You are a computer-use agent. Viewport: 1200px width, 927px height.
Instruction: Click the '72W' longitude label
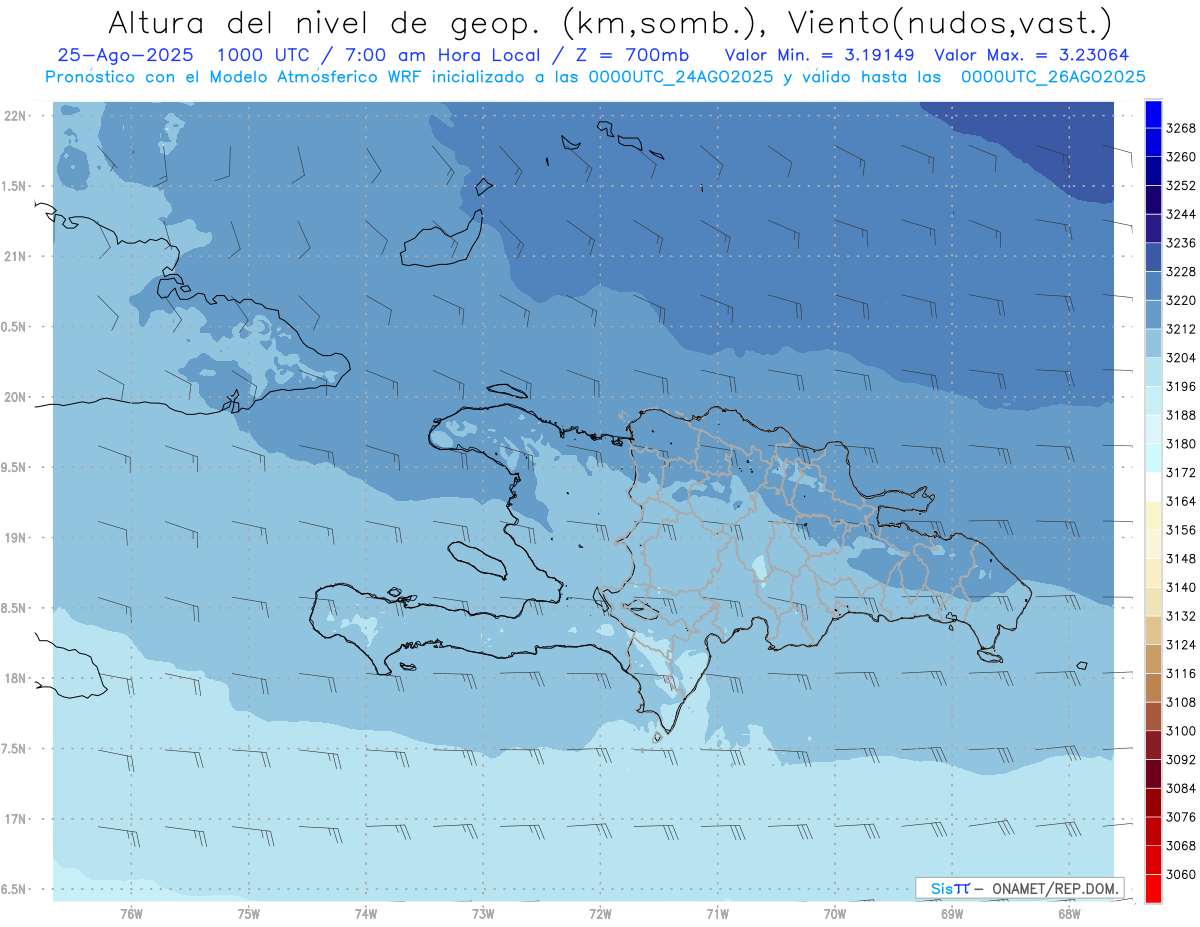[600, 913]
